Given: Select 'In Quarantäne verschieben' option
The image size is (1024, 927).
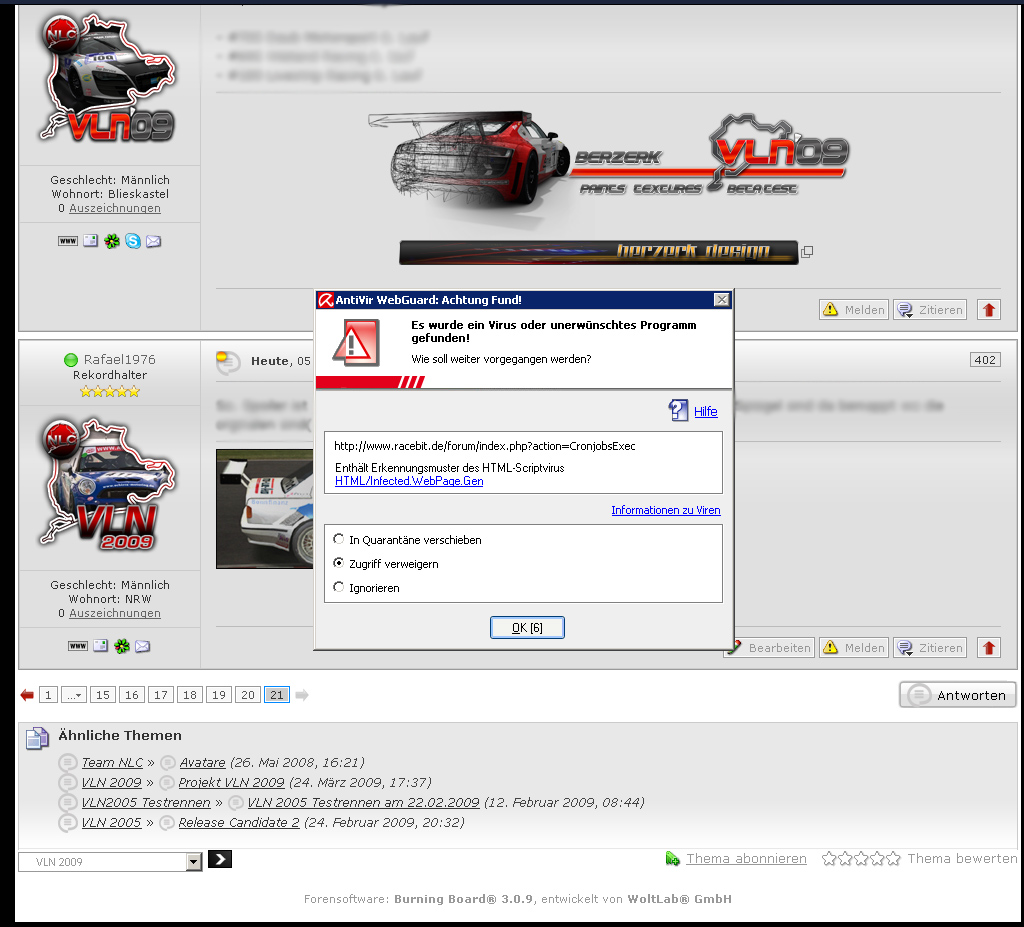Looking at the screenshot, I should (x=339, y=540).
